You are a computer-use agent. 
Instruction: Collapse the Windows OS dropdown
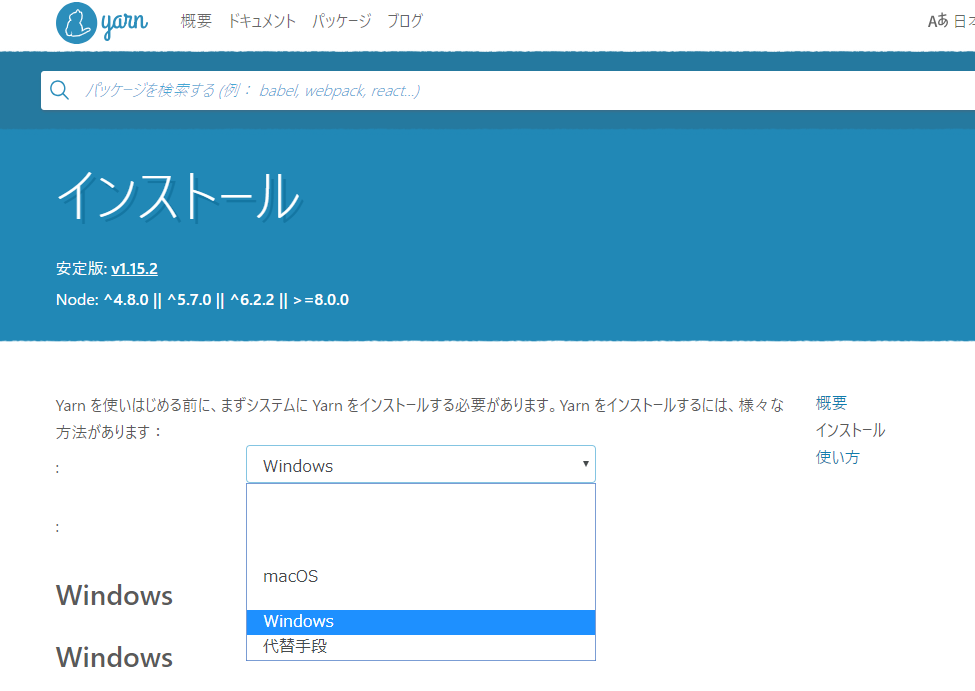coord(421,465)
